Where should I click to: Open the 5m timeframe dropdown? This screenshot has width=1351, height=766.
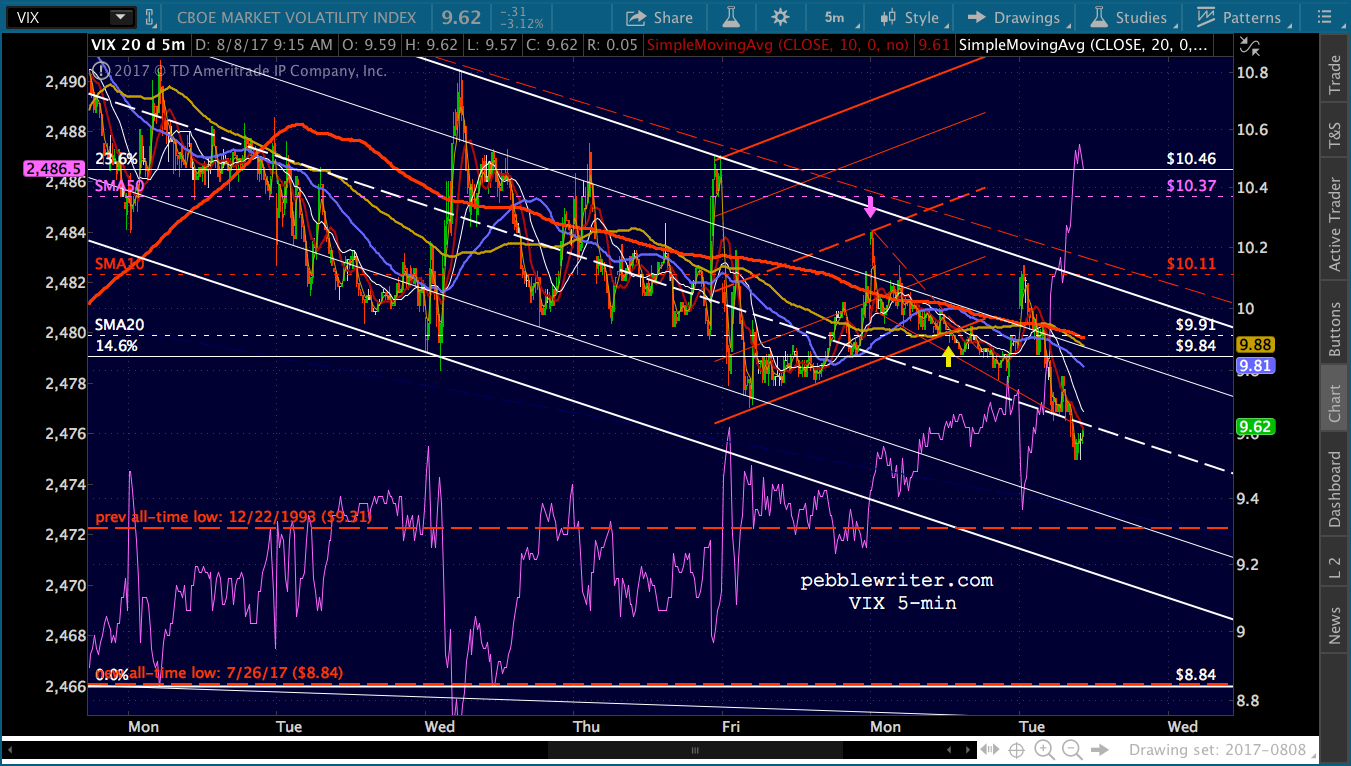coord(838,17)
